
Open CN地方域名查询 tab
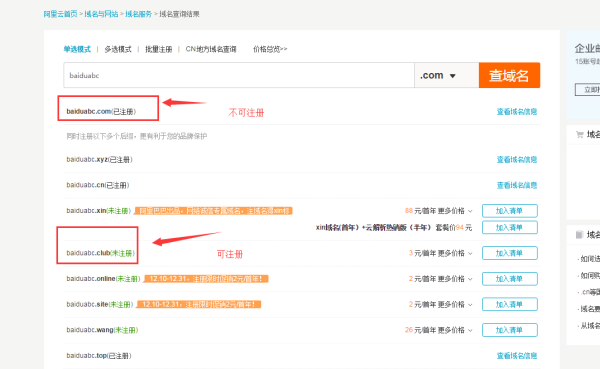[x=211, y=49]
